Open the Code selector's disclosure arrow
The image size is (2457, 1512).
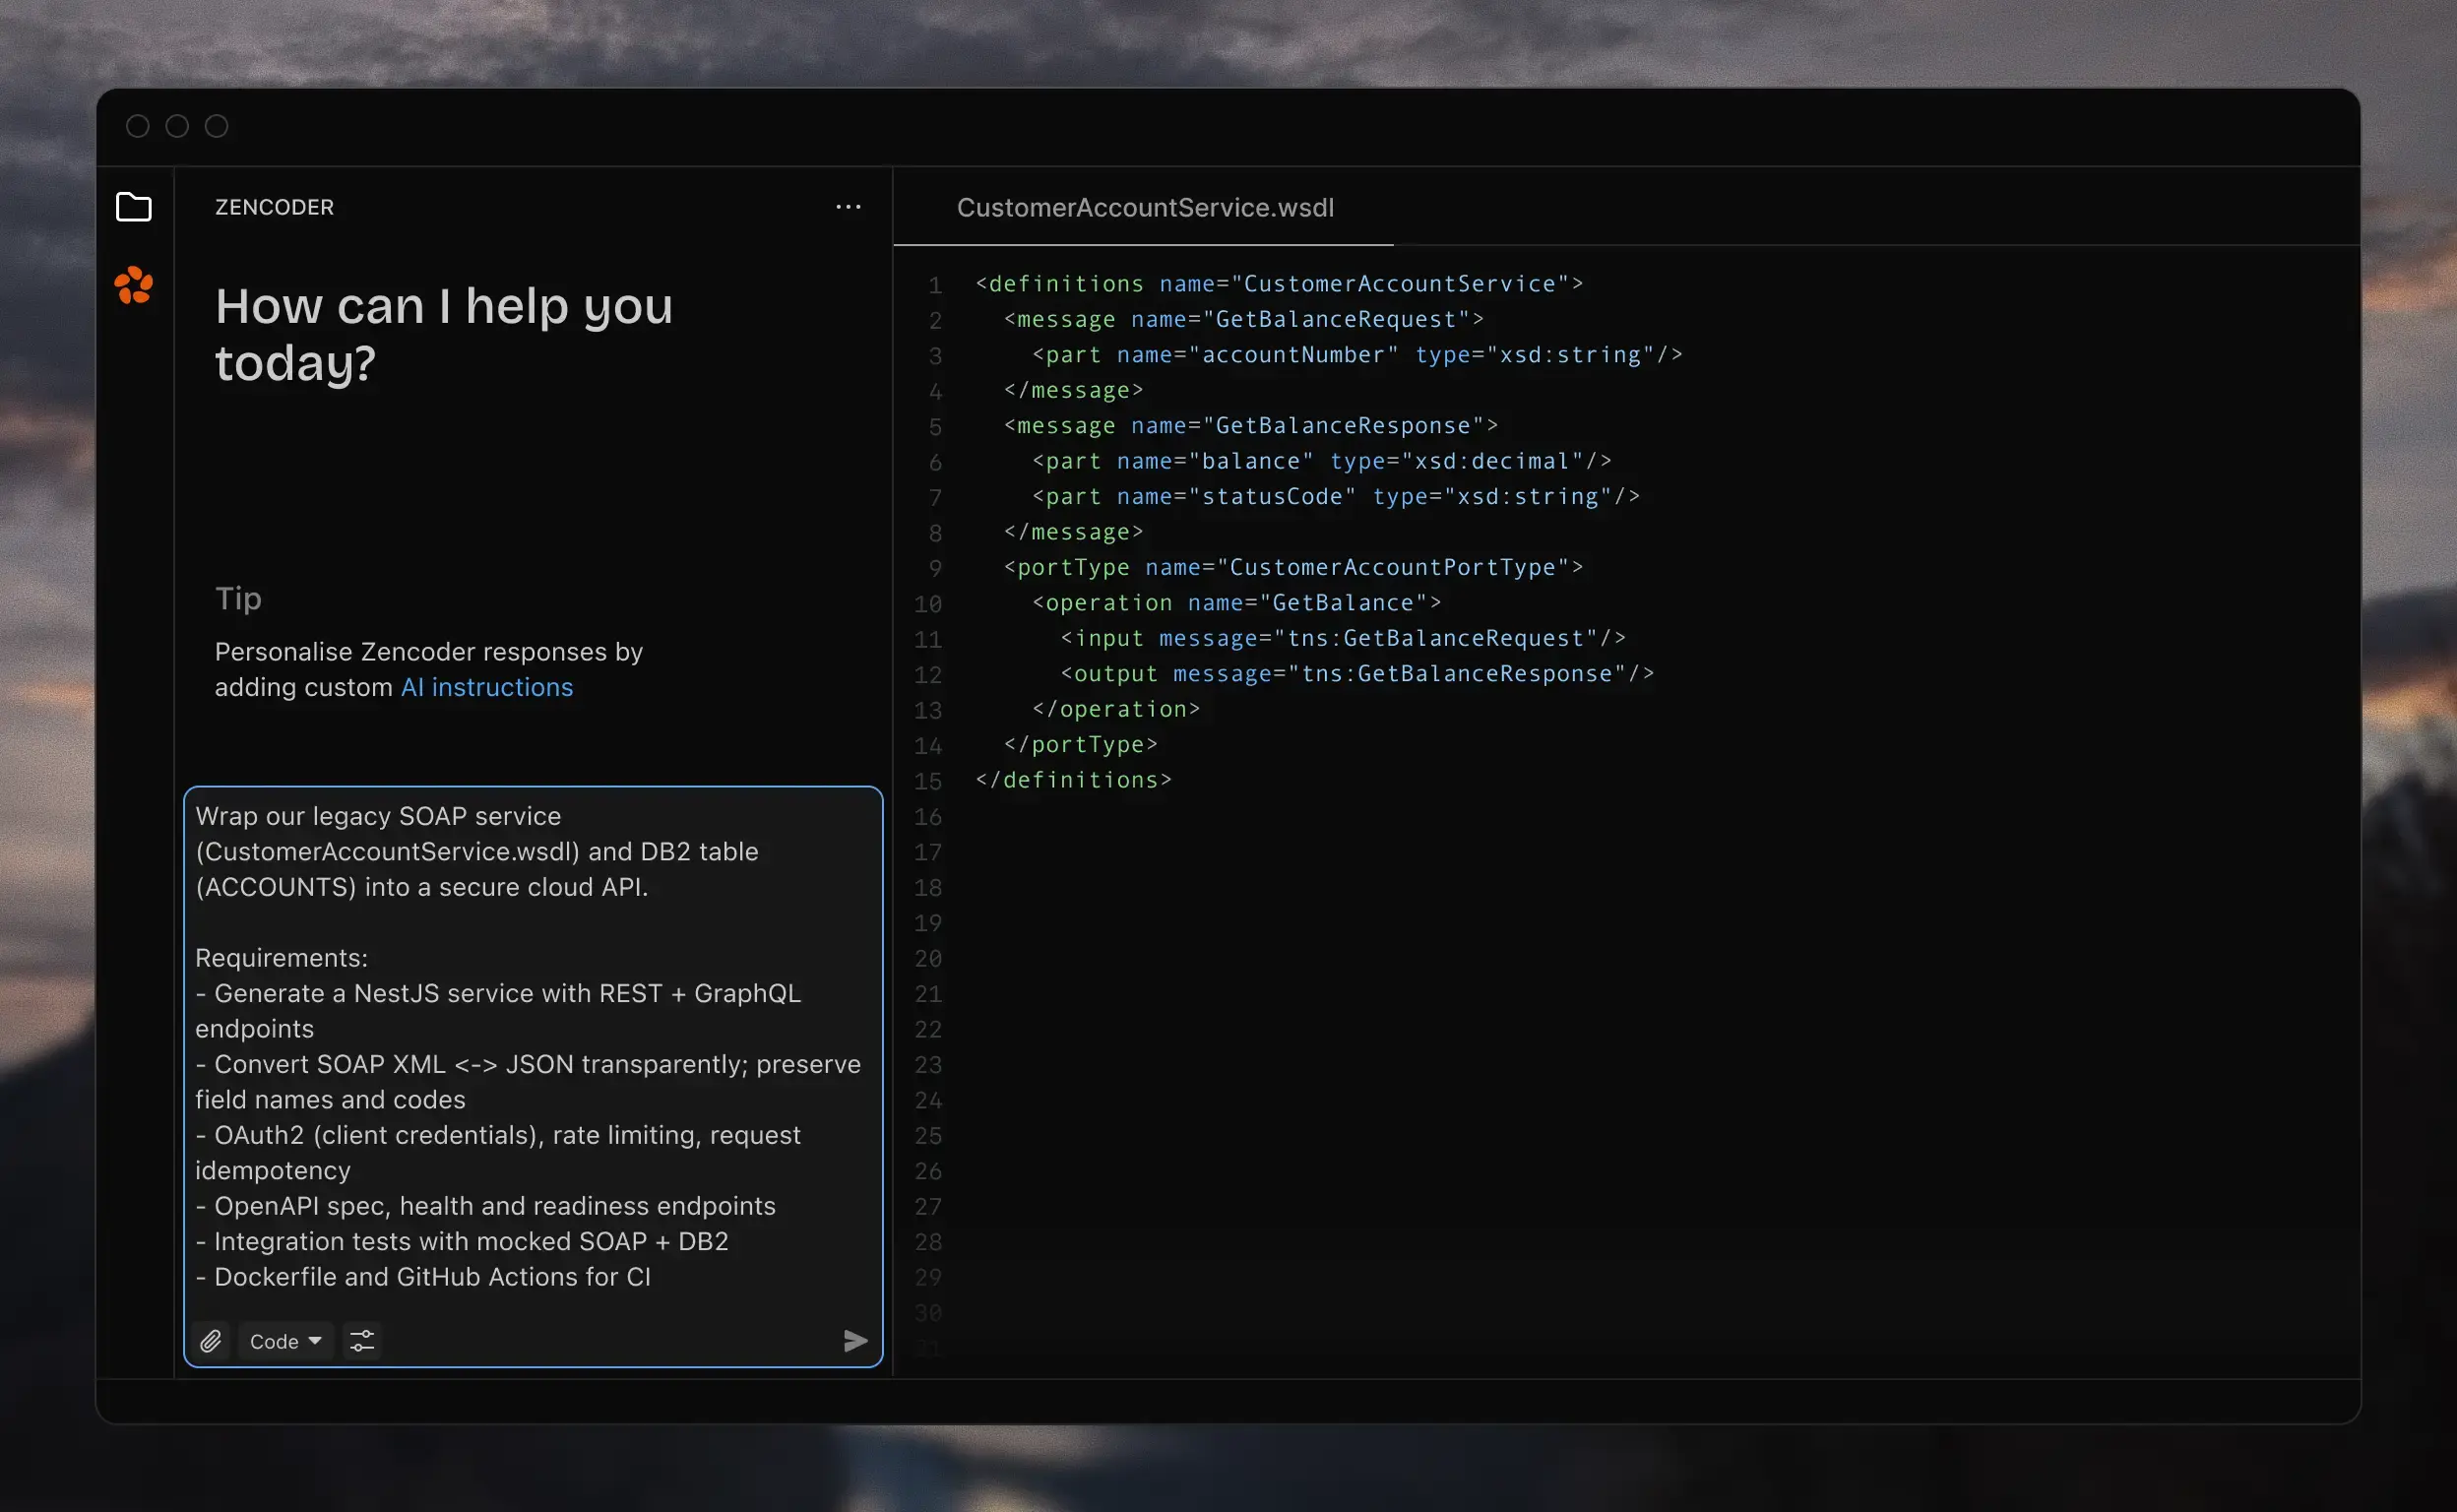point(315,1341)
